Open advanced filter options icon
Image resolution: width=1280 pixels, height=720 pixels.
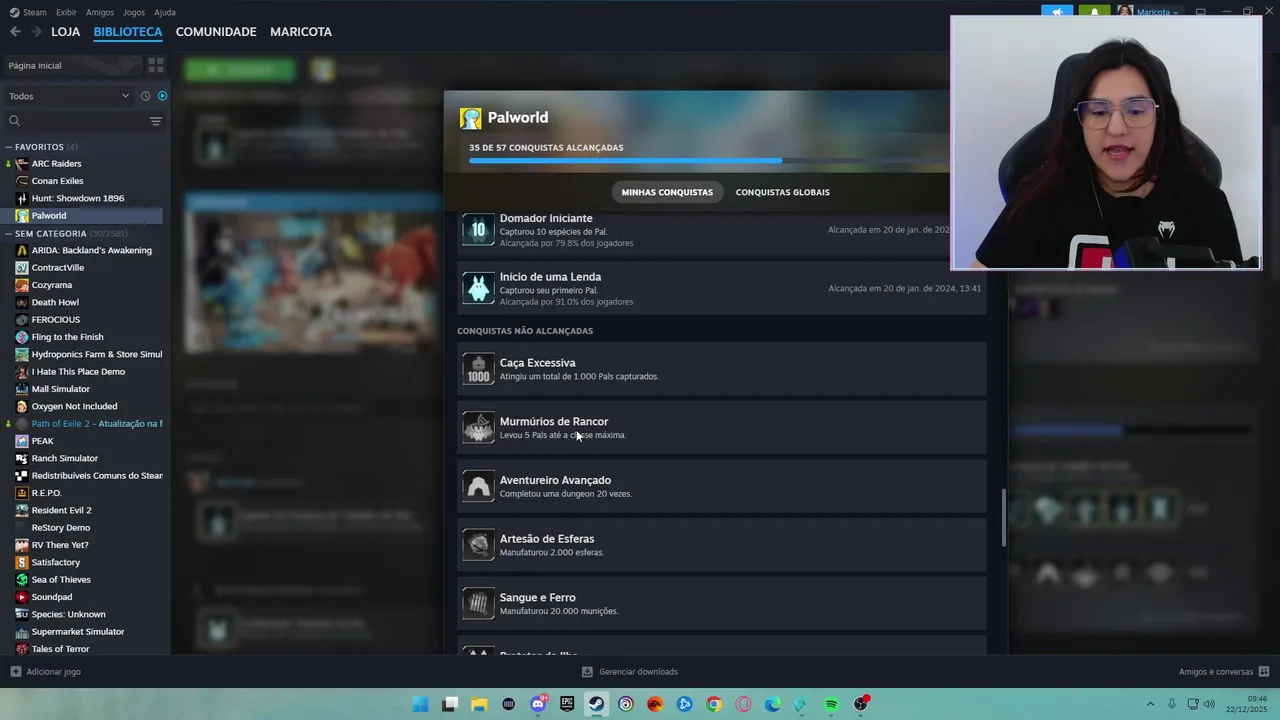(155, 121)
